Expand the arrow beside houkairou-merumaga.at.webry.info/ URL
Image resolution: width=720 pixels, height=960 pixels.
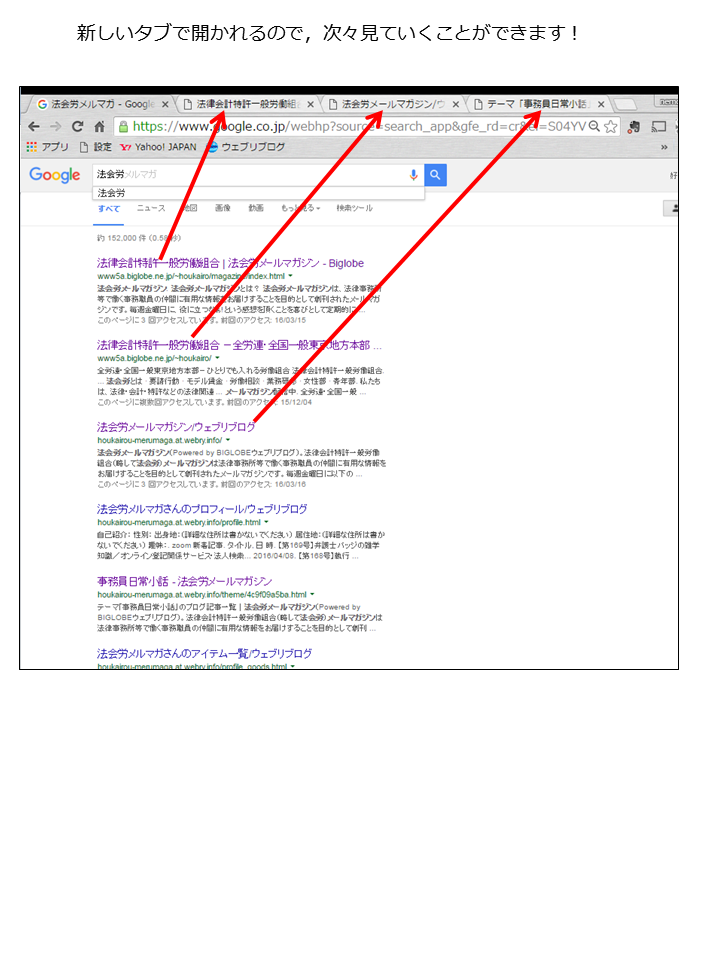pos(228,439)
